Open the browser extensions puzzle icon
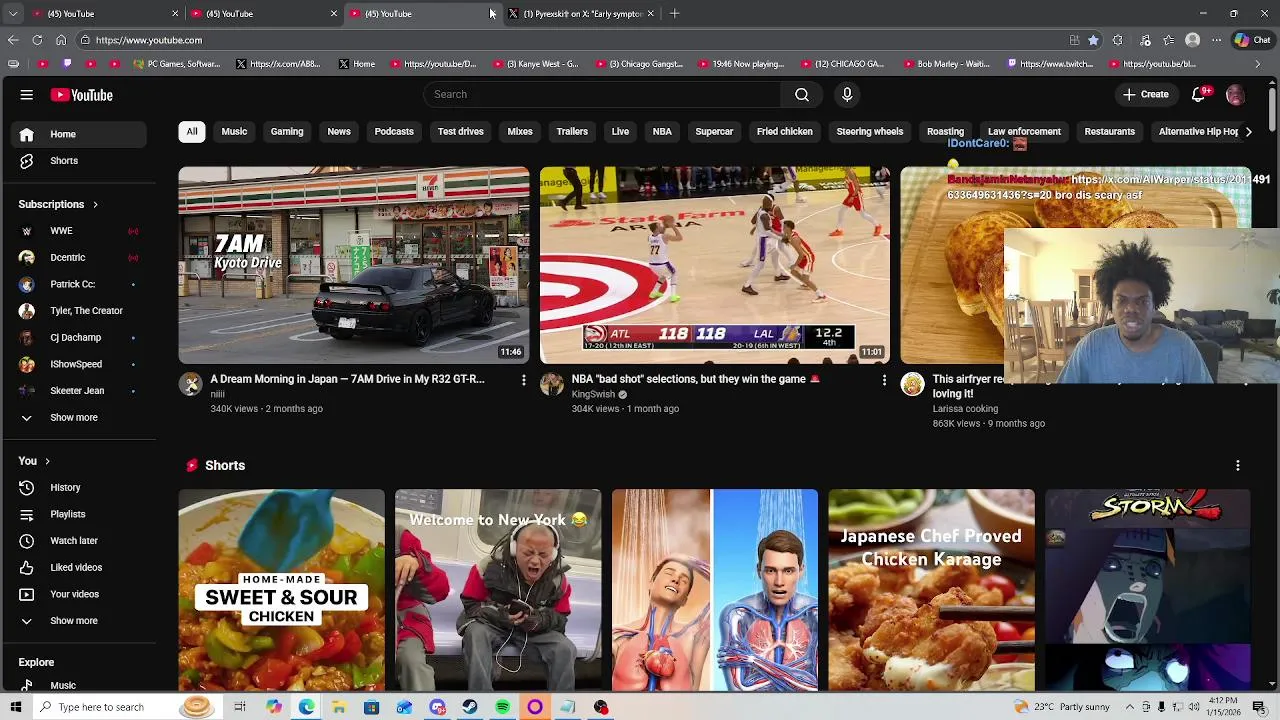 (1118, 40)
